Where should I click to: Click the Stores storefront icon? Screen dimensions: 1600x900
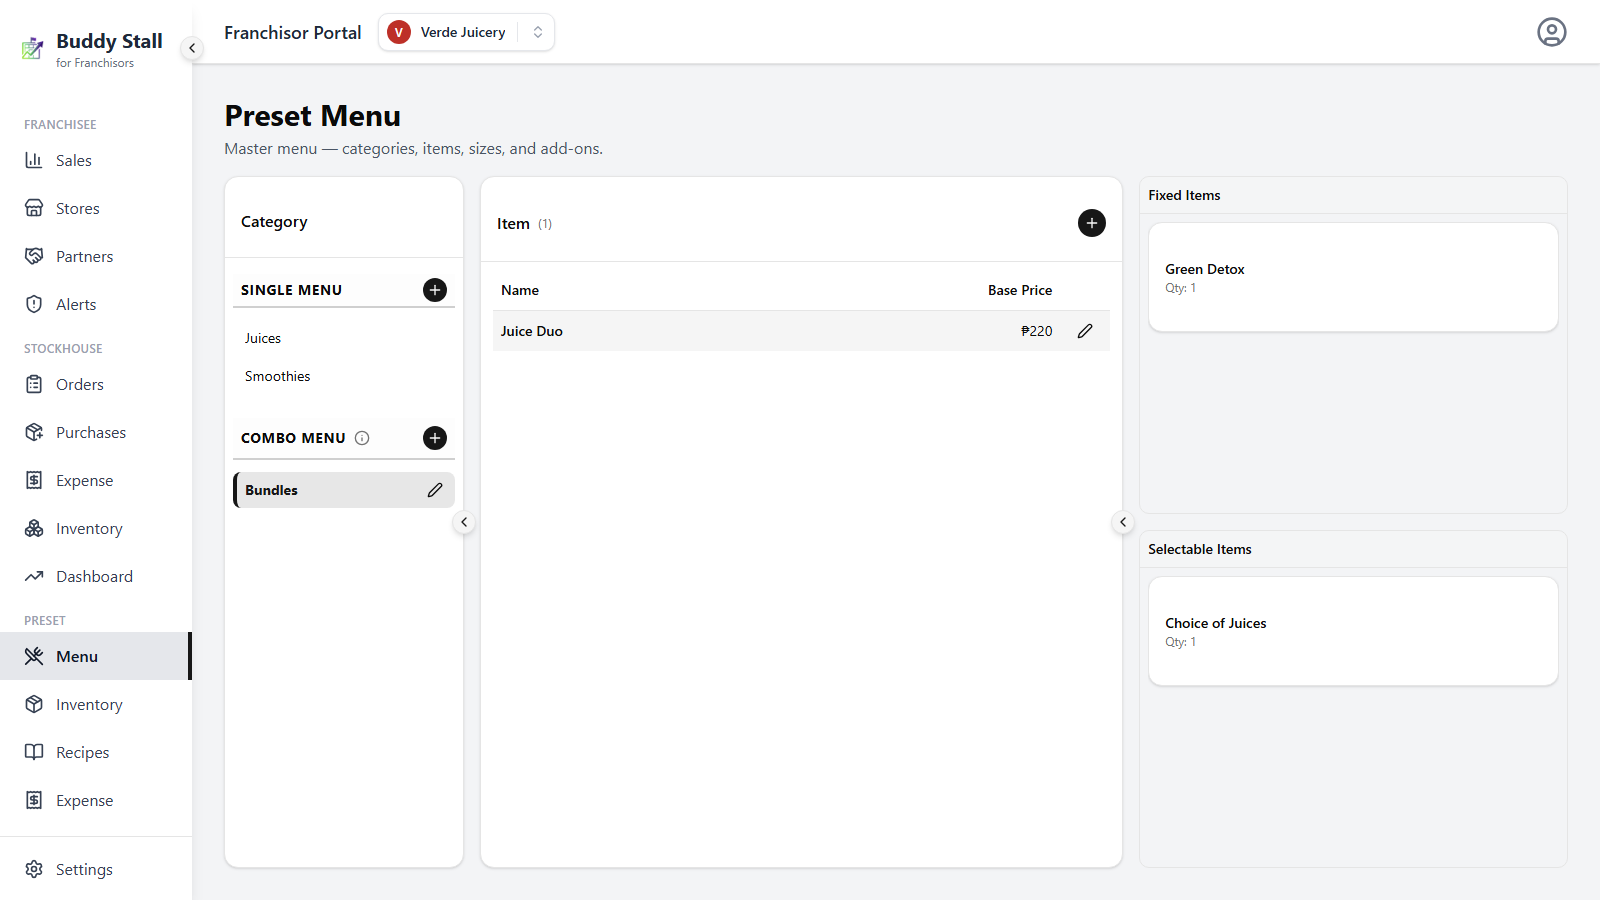tap(34, 208)
